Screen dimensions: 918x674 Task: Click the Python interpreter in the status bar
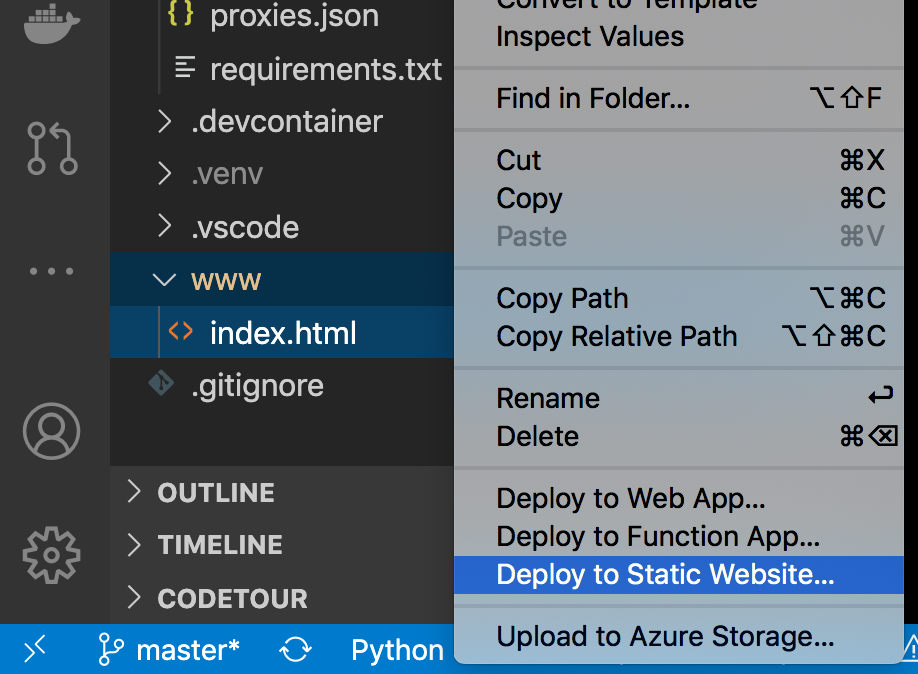point(397,649)
